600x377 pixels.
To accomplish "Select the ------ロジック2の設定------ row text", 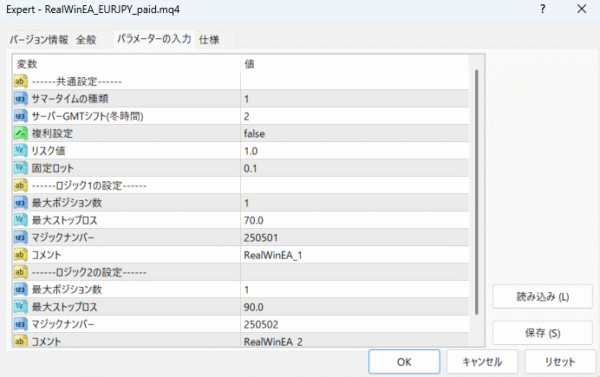I will pos(89,272).
